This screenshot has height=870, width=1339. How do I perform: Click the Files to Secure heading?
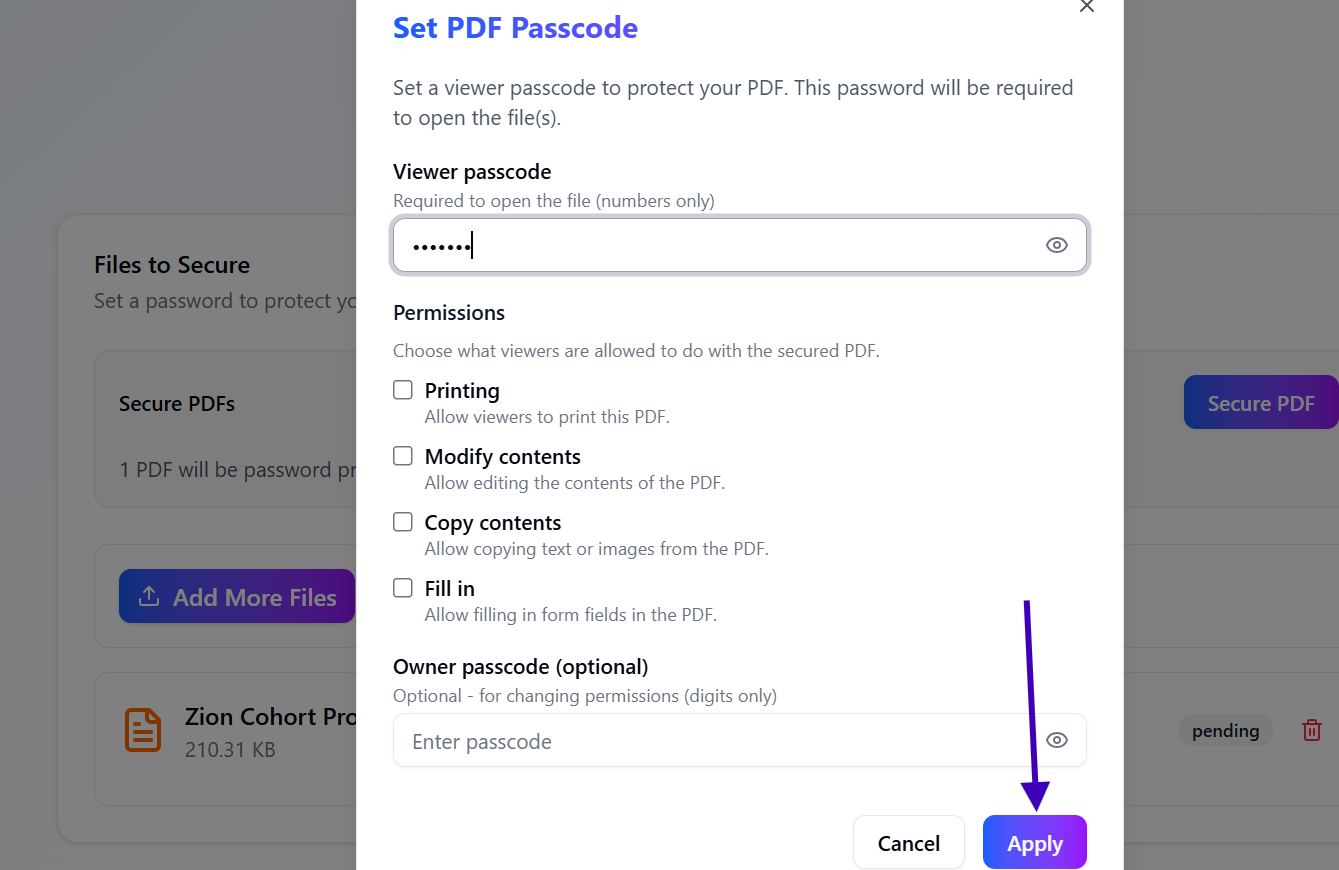coord(171,264)
